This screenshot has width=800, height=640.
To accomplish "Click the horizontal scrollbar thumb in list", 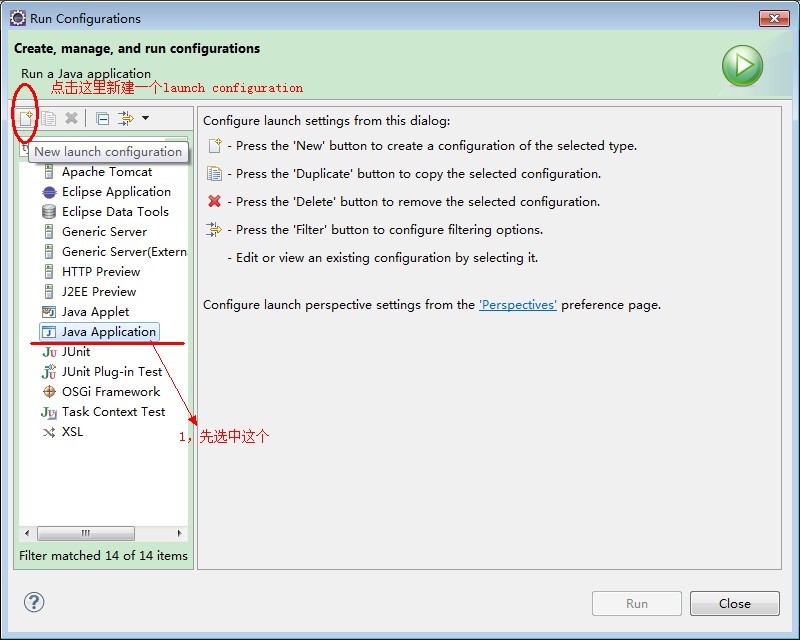I will pos(86,533).
